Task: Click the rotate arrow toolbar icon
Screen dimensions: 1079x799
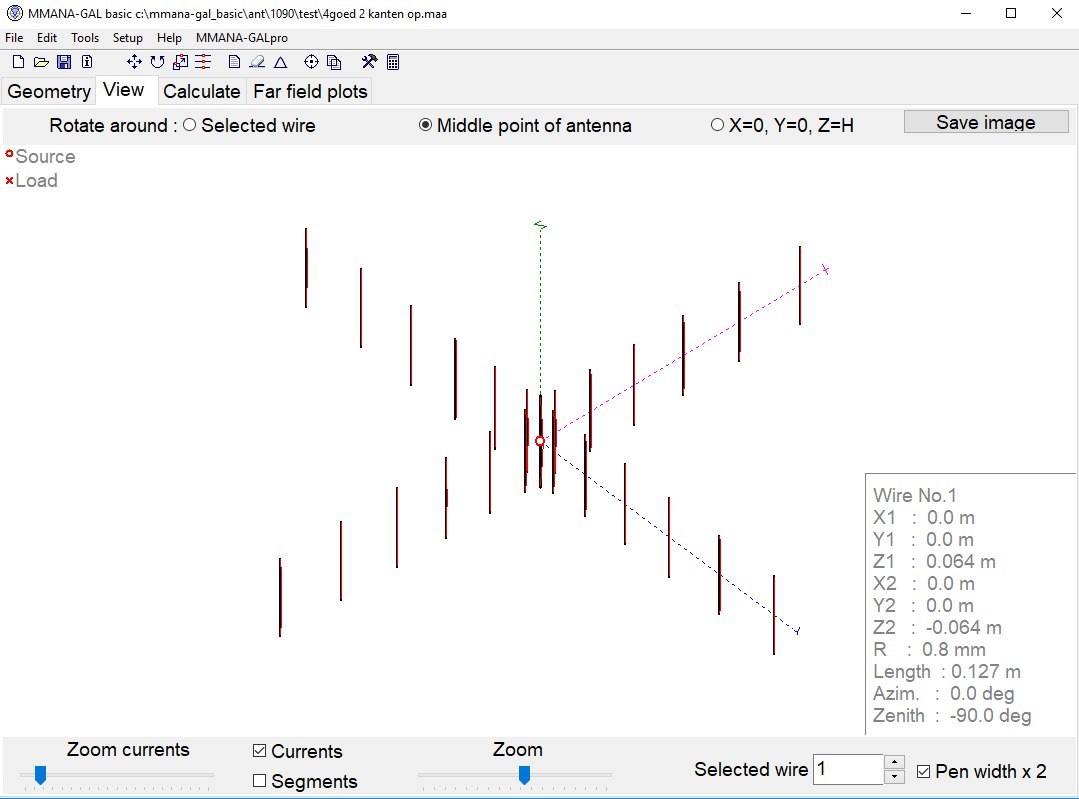Action: (157, 62)
